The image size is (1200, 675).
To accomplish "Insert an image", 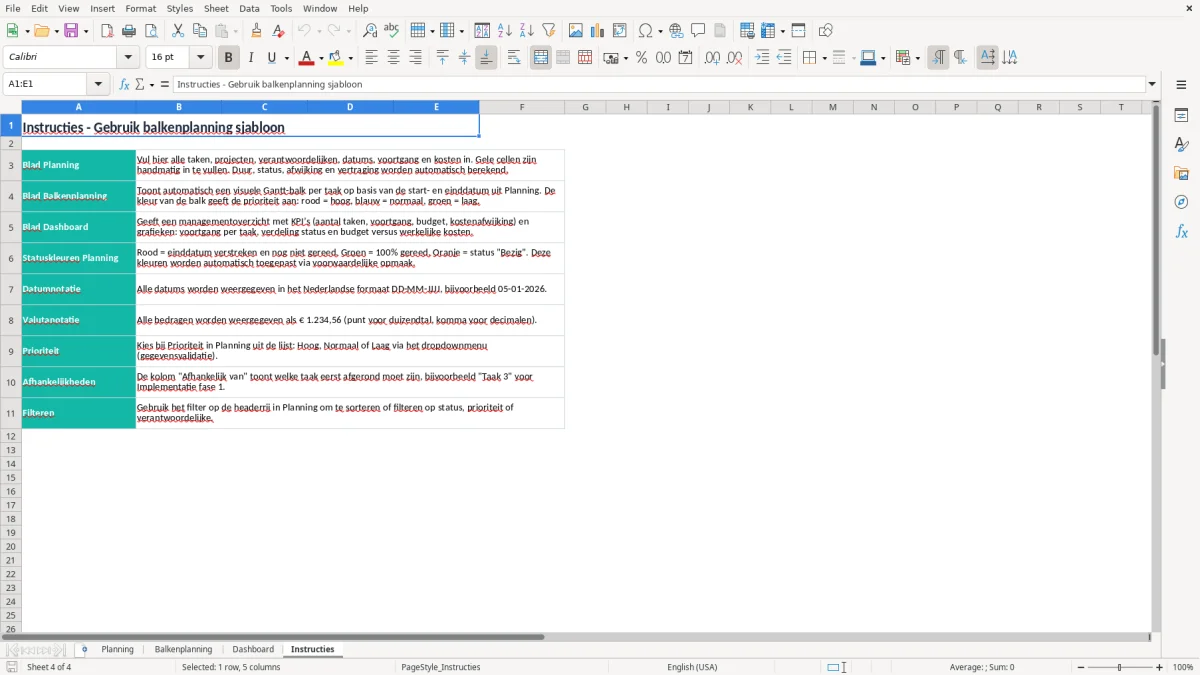I will (576, 31).
